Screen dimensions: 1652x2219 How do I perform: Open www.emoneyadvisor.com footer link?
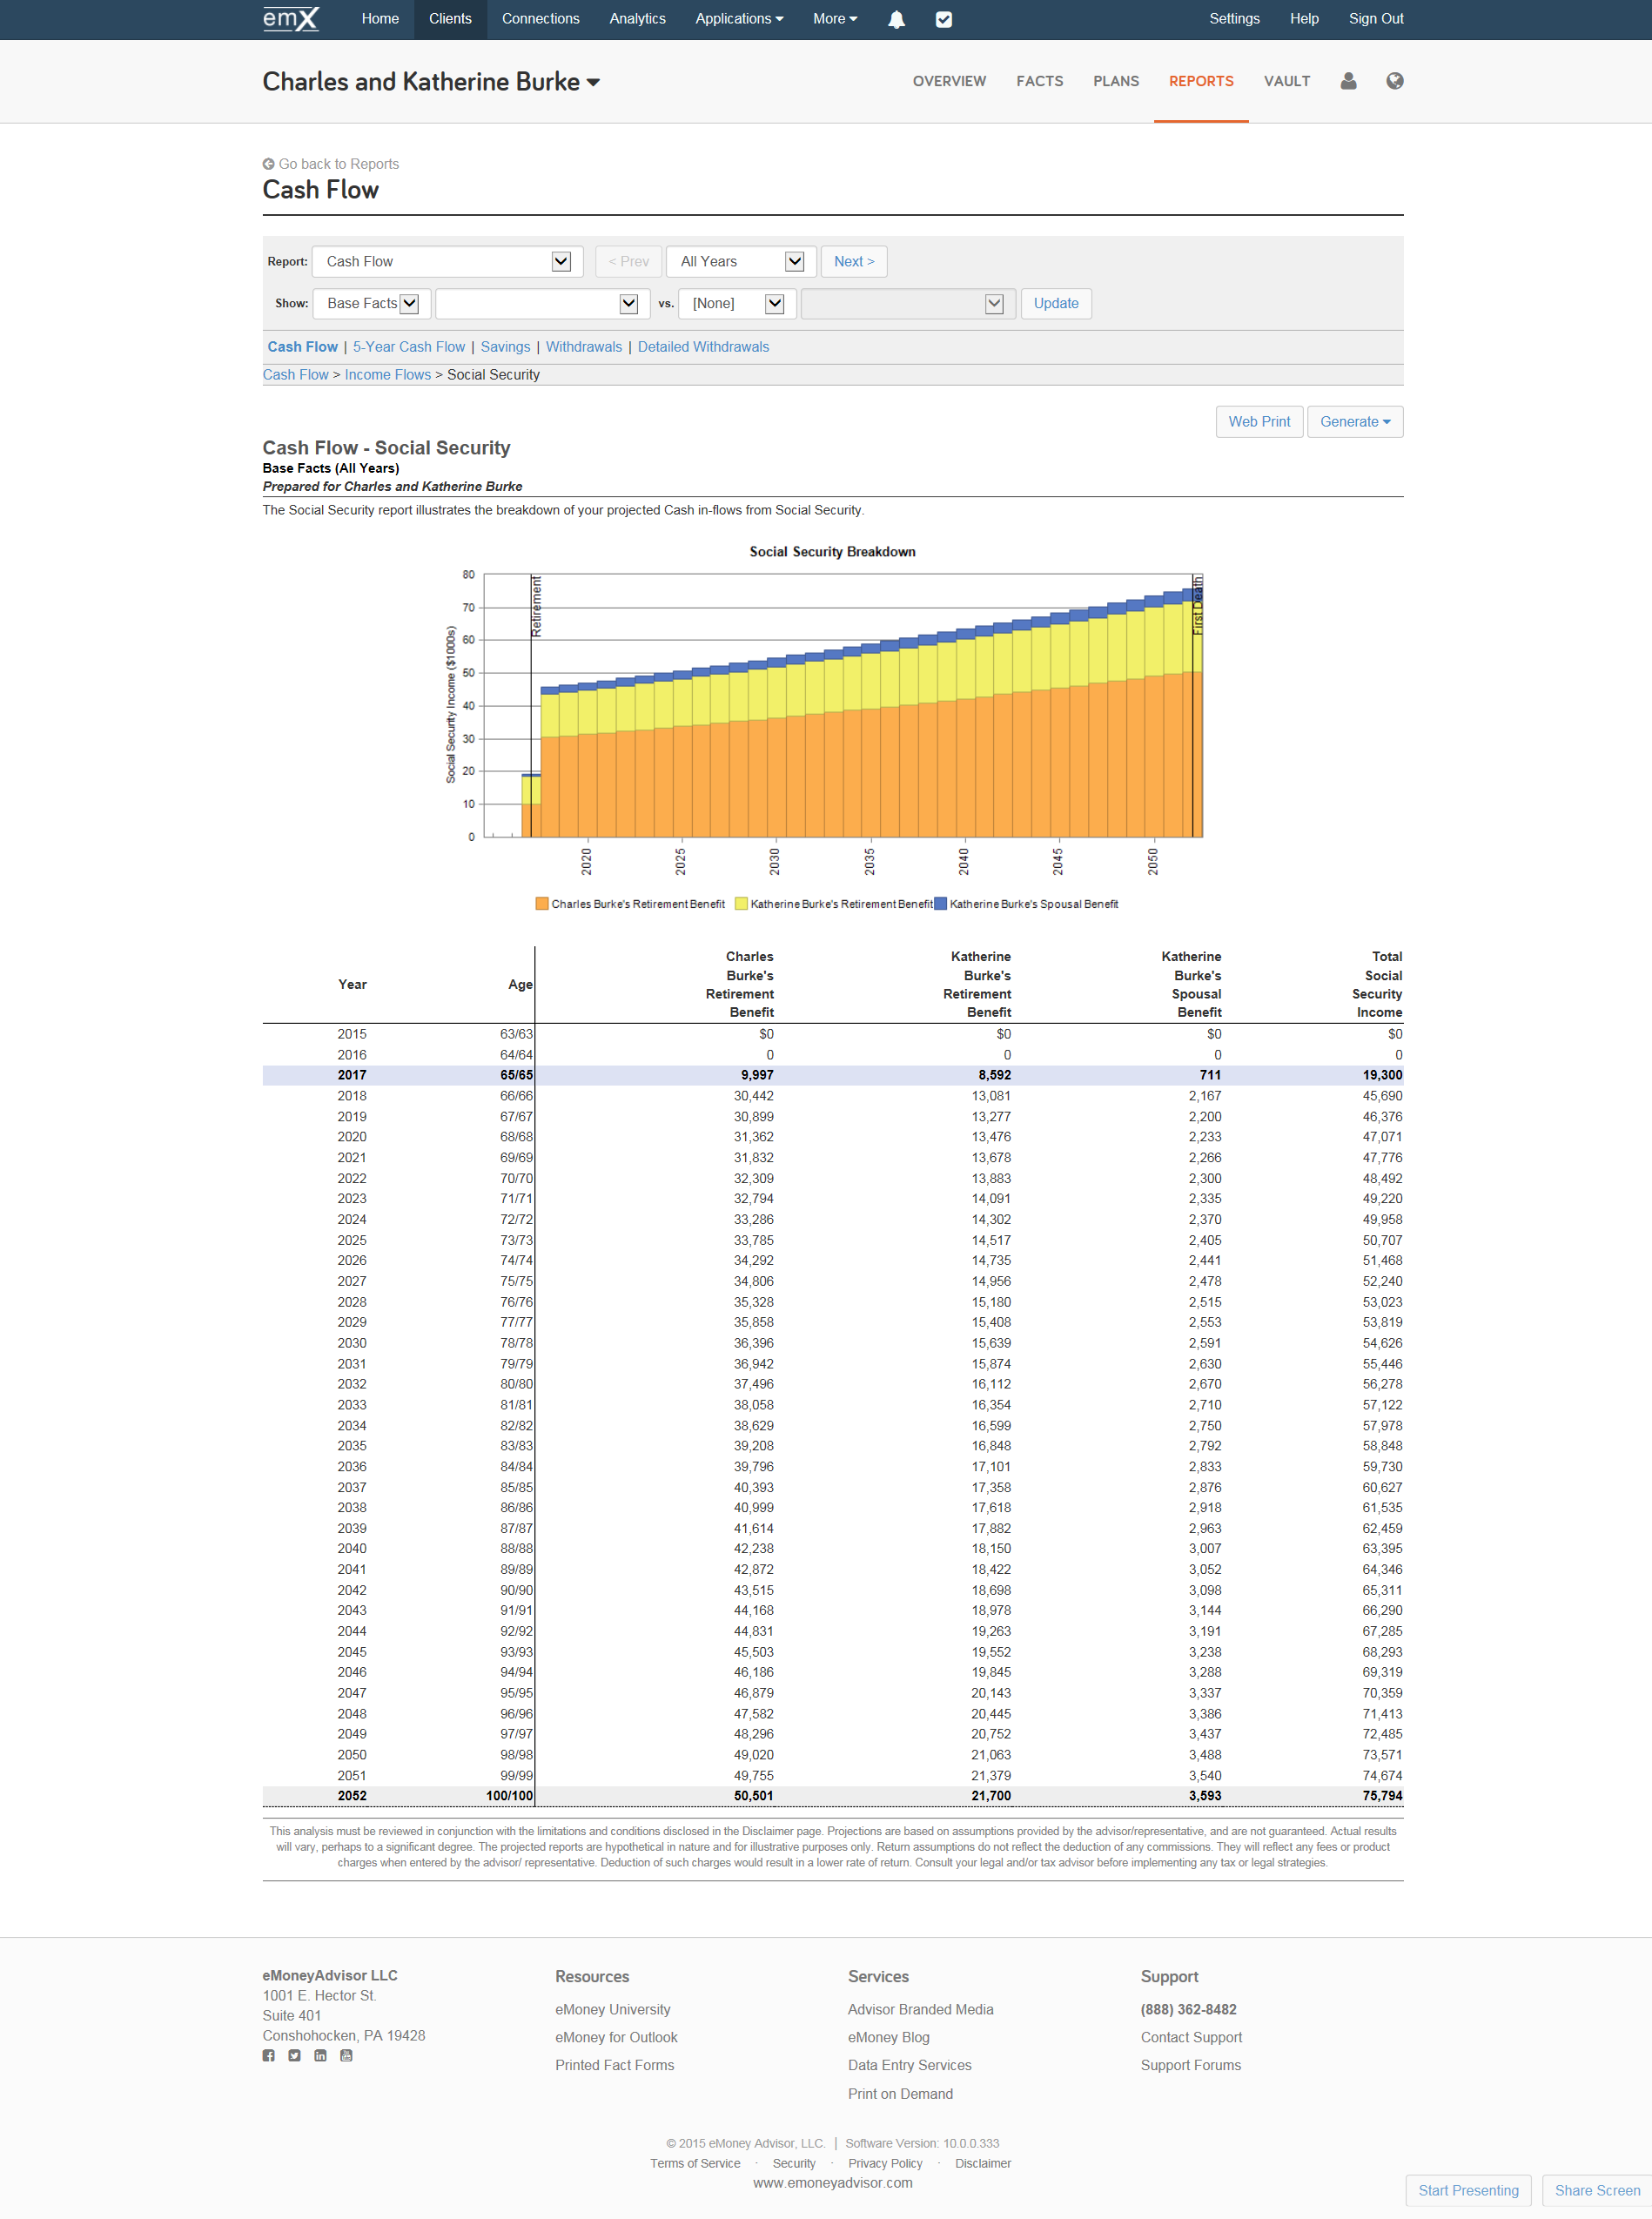click(x=832, y=2183)
